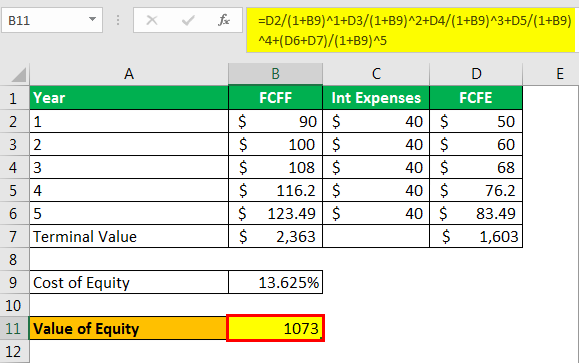
Task: Select row 6 header
Action: (13, 213)
